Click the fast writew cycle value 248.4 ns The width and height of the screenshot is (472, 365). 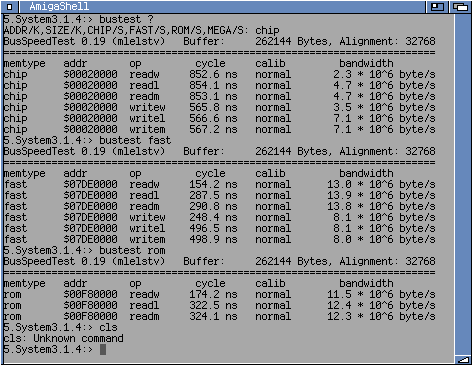pos(213,217)
